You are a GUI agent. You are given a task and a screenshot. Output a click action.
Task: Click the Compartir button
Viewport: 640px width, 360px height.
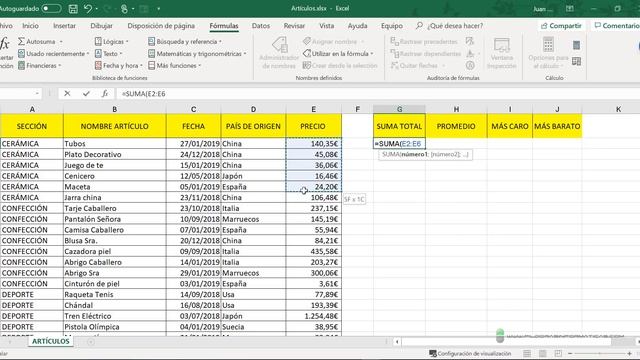pyautogui.click(x=561, y=26)
